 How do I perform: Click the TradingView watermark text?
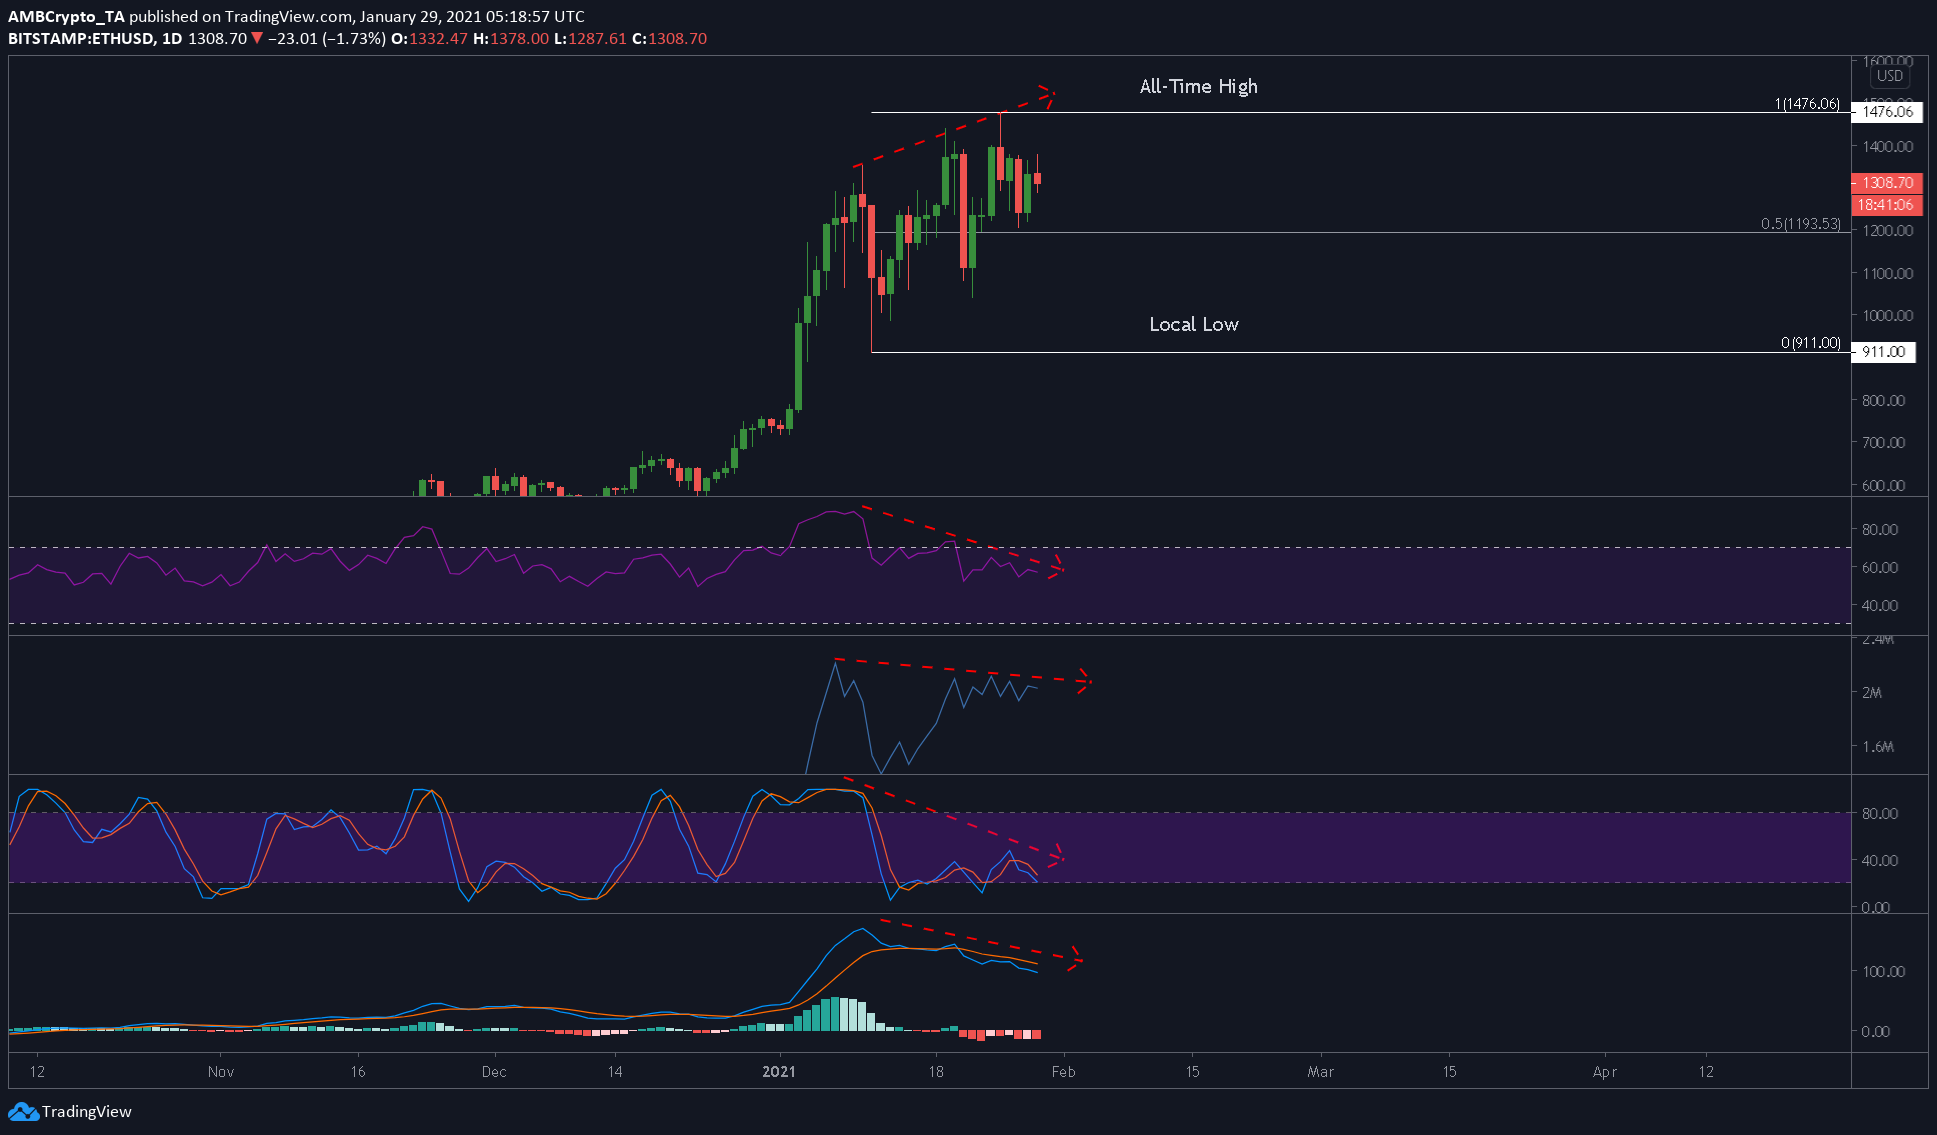tap(87, 1112)
